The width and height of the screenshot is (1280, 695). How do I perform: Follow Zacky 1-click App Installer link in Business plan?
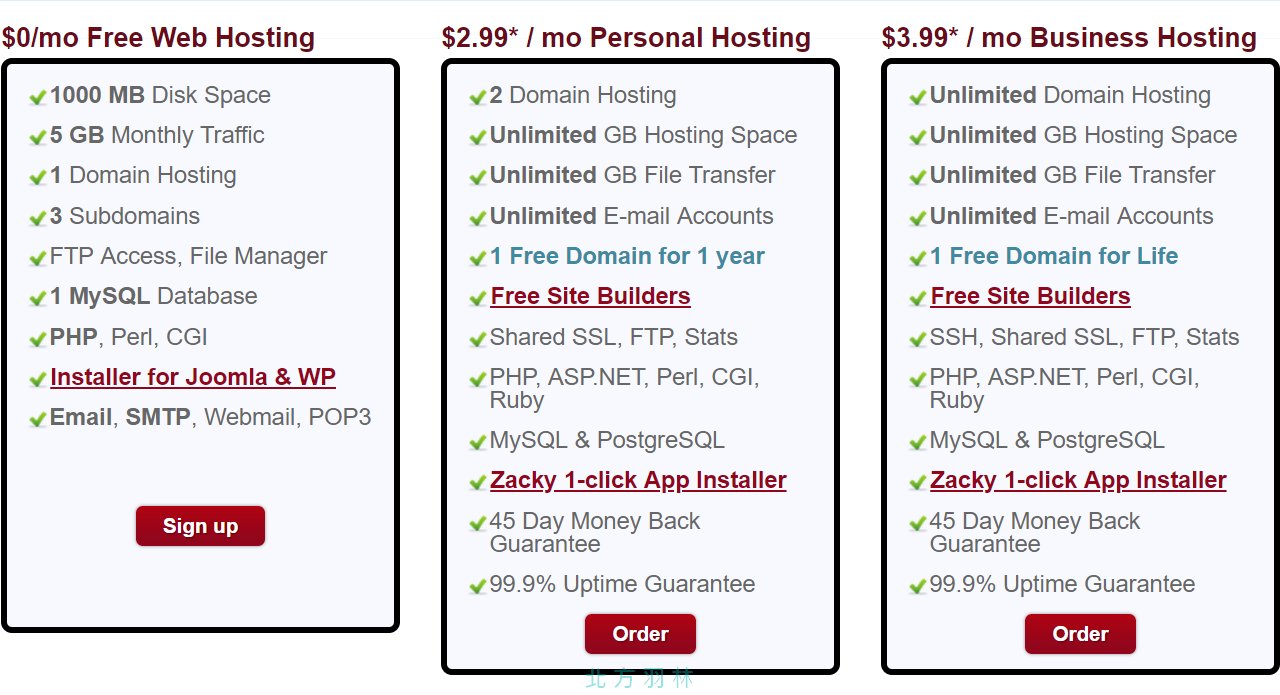tap(1078, 480)
